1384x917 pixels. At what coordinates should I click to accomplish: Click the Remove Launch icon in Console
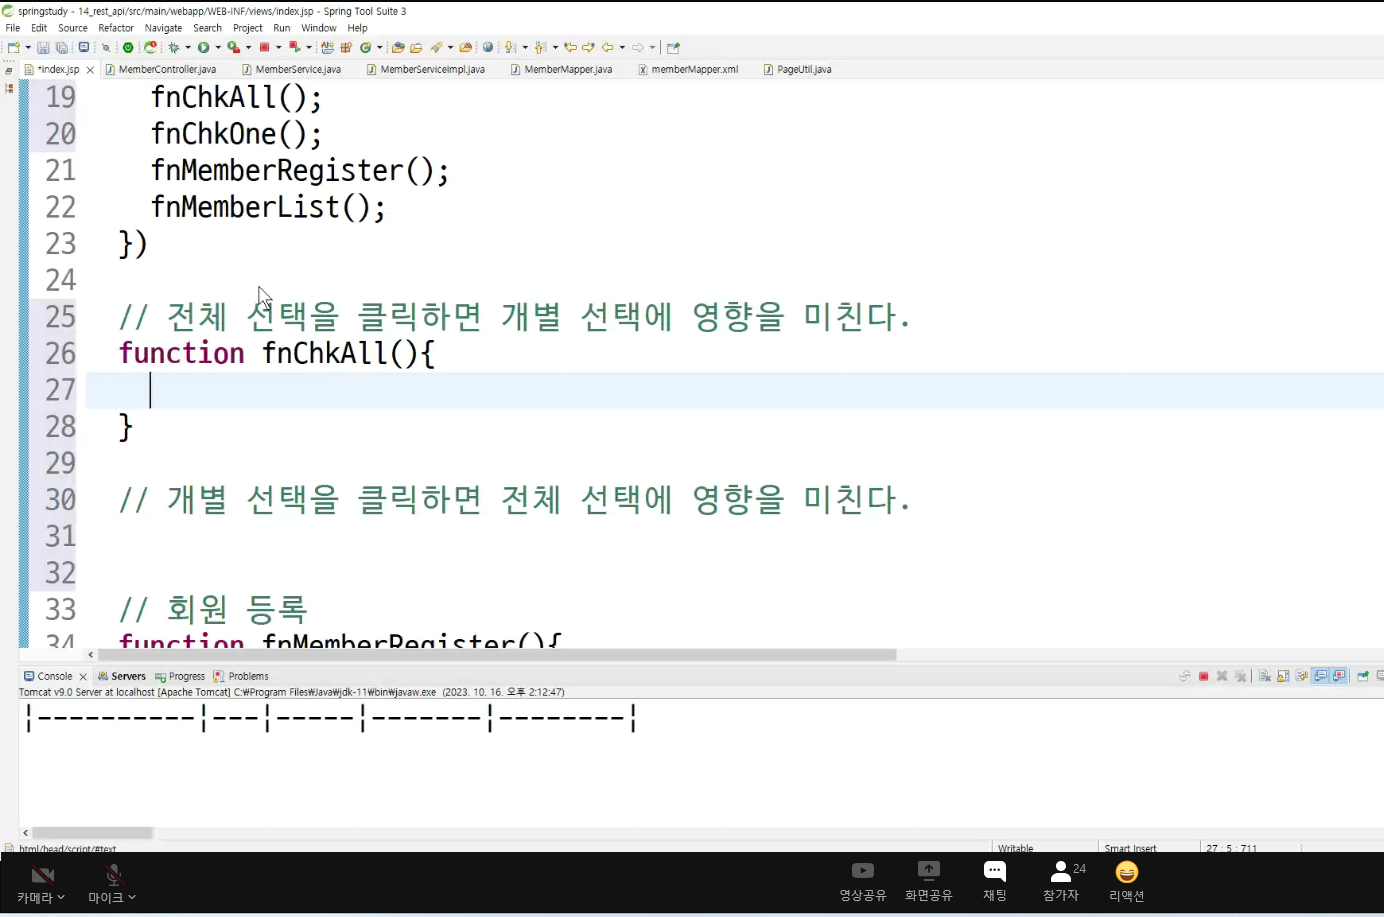tap(1222, 676)
